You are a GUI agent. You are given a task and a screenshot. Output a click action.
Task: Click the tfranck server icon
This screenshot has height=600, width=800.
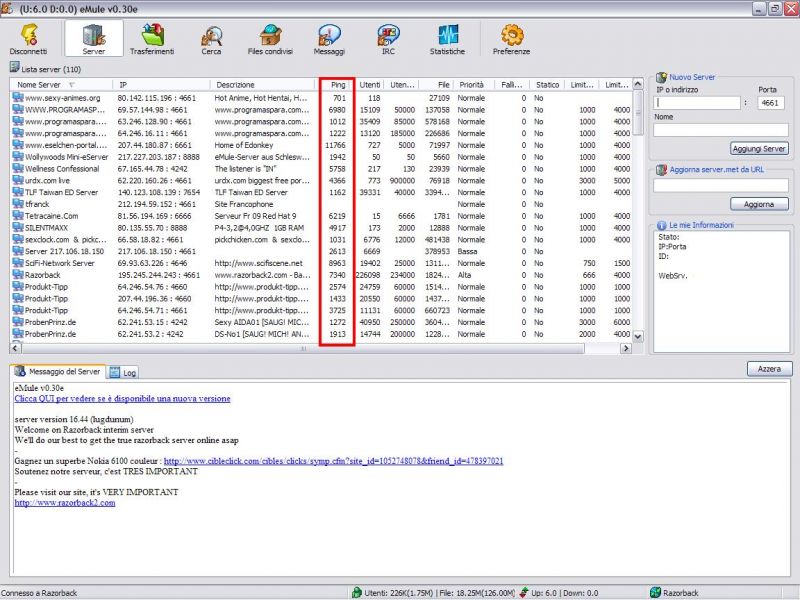[18, 204]
